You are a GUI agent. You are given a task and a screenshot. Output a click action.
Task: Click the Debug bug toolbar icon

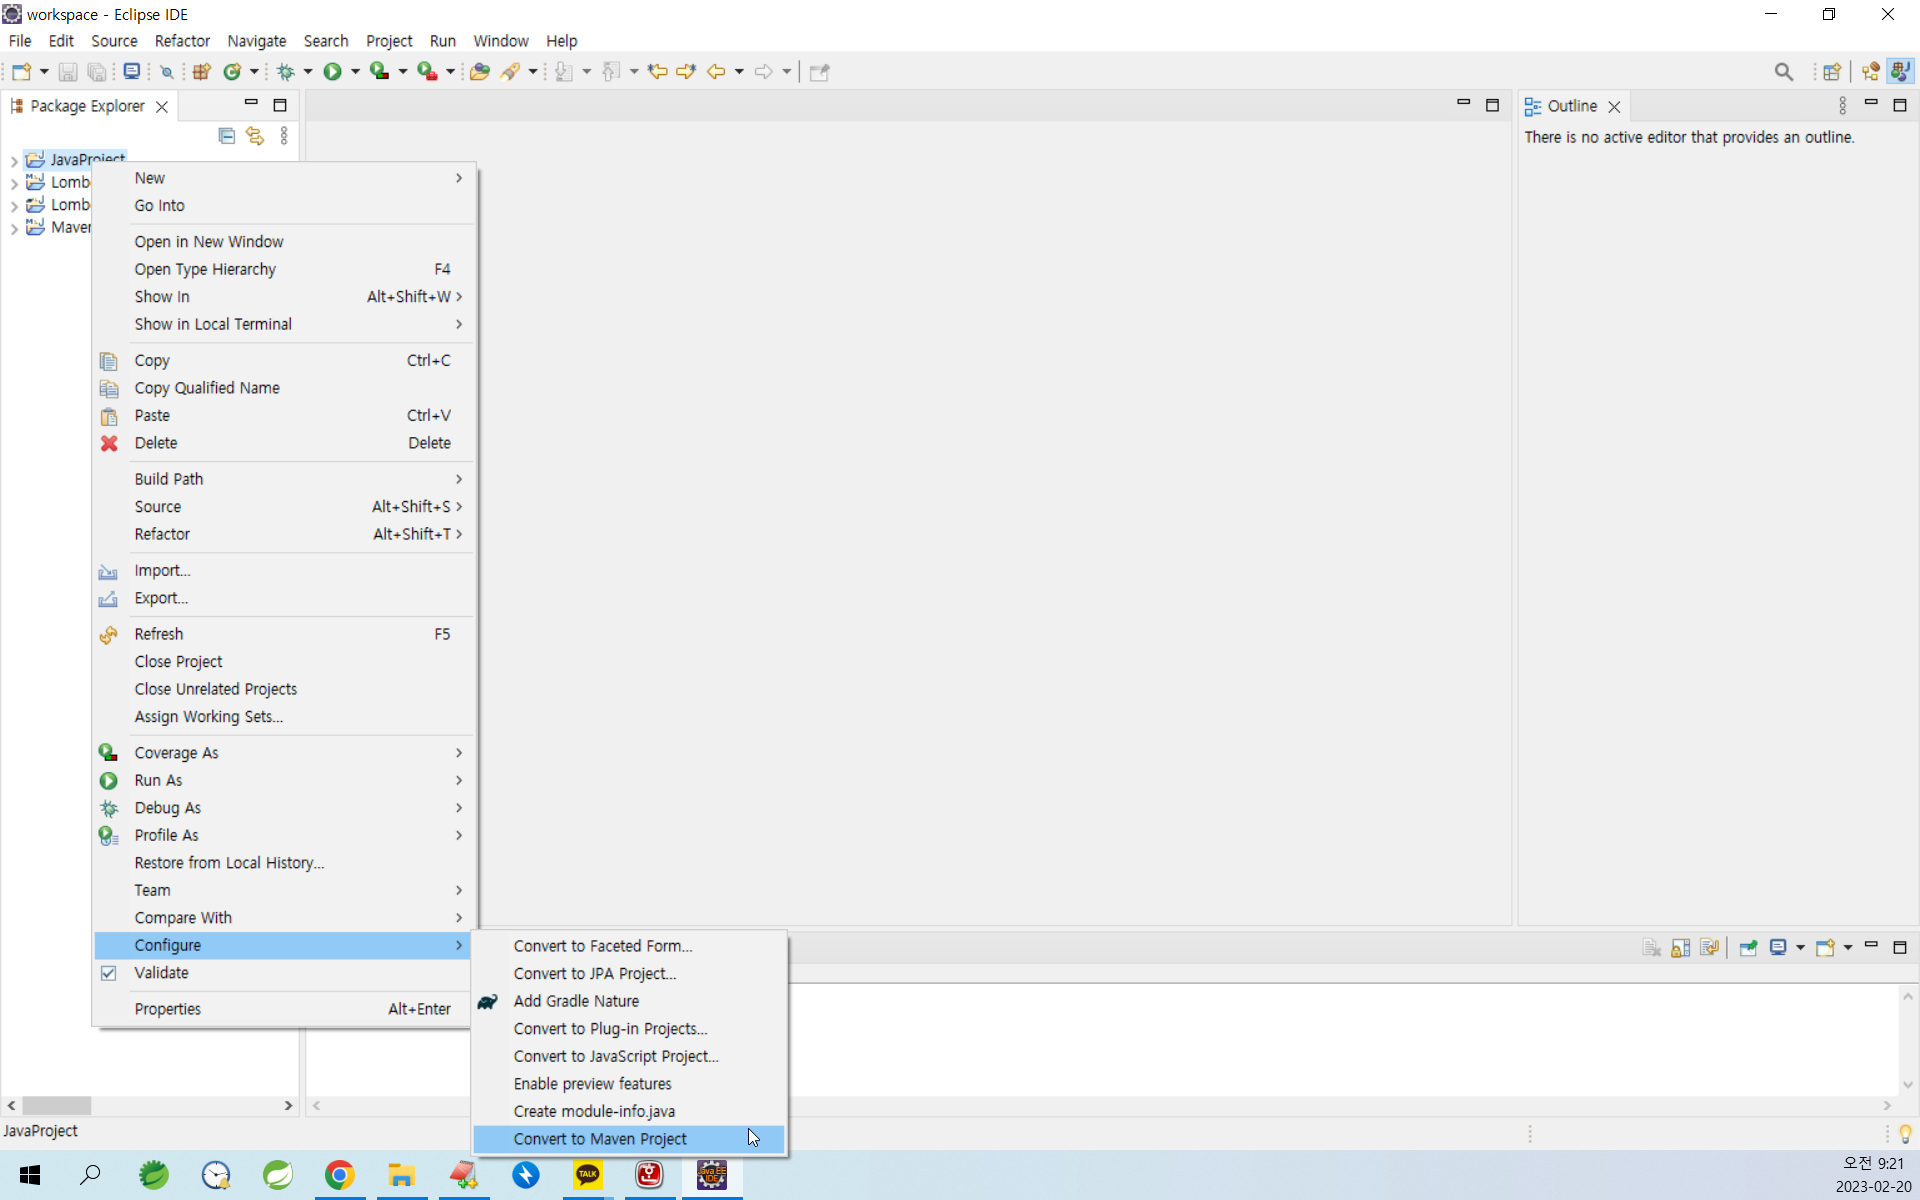[x=286, y=72]
